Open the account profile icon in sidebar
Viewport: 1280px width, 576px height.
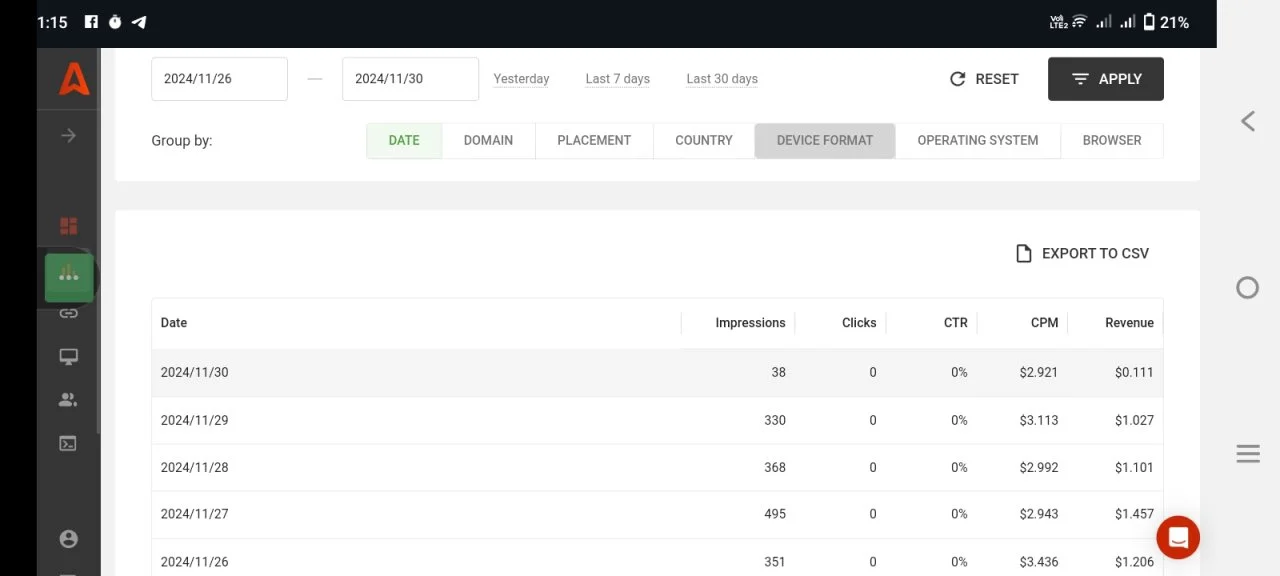coord(68,539)
